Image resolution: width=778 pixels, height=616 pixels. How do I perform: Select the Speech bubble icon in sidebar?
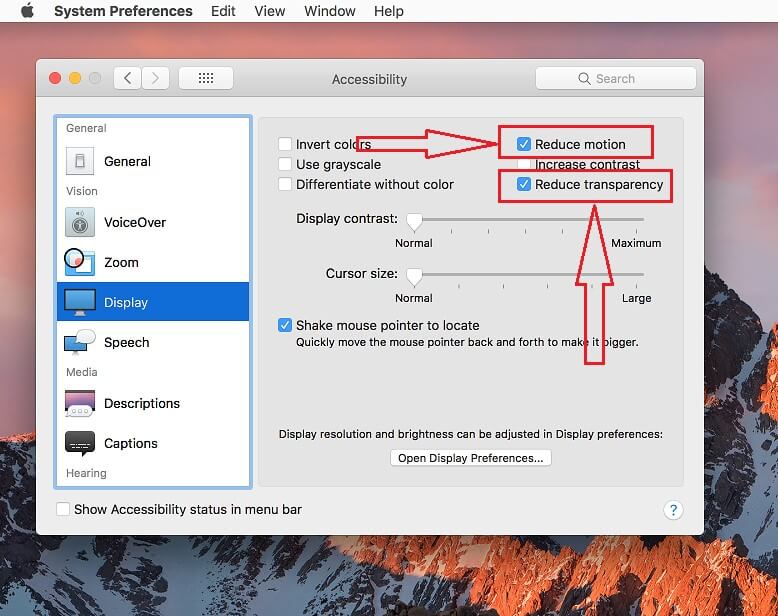[80, 342]
